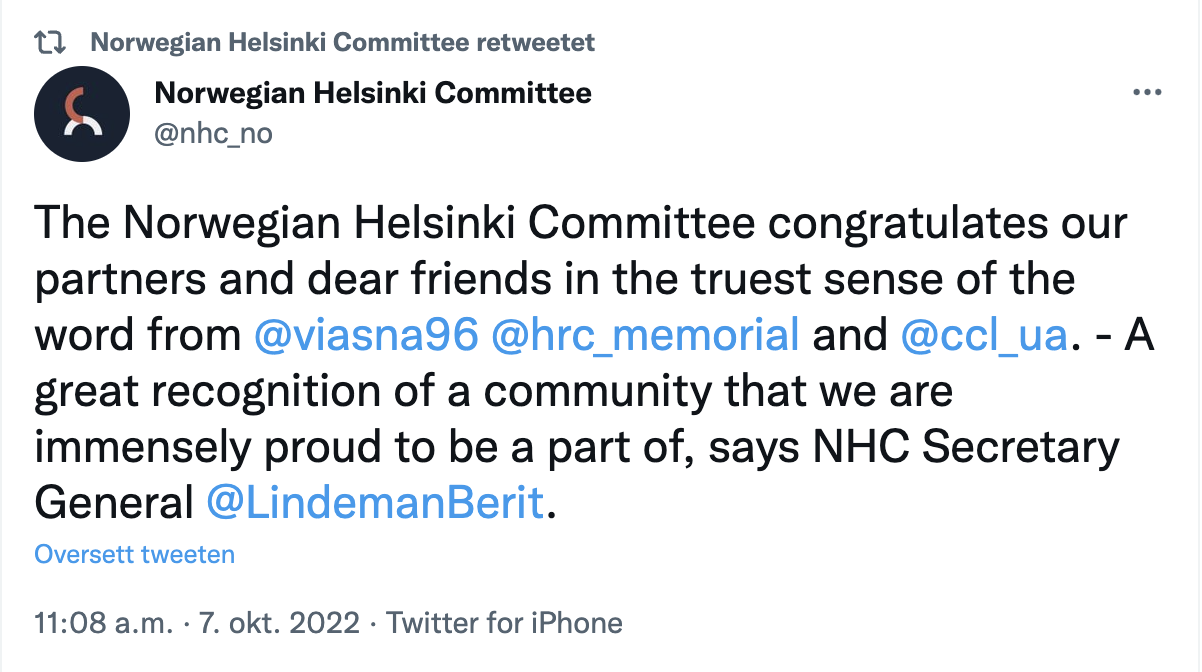
Task: Open the Norwegian Helsinki Committee display name
Action: [373, 94]
